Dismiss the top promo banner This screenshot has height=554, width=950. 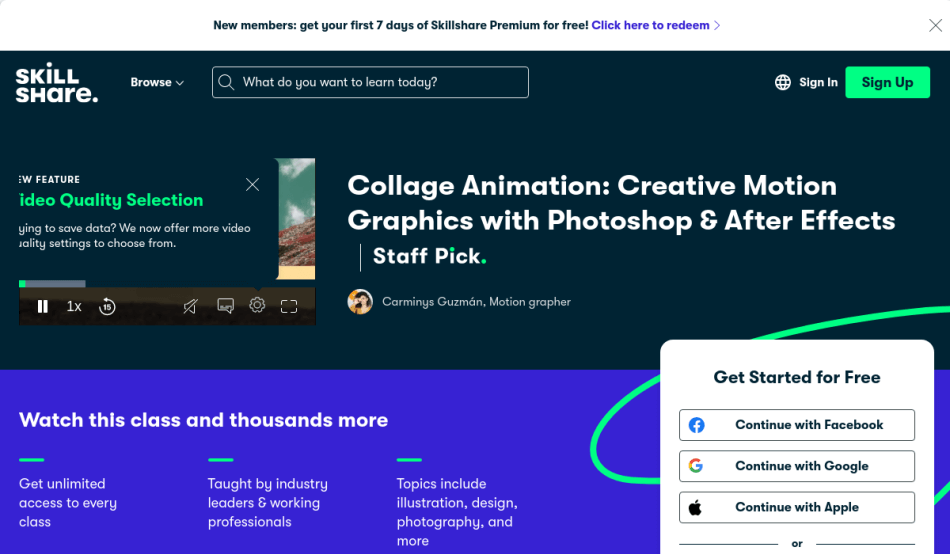pos(935,25)
